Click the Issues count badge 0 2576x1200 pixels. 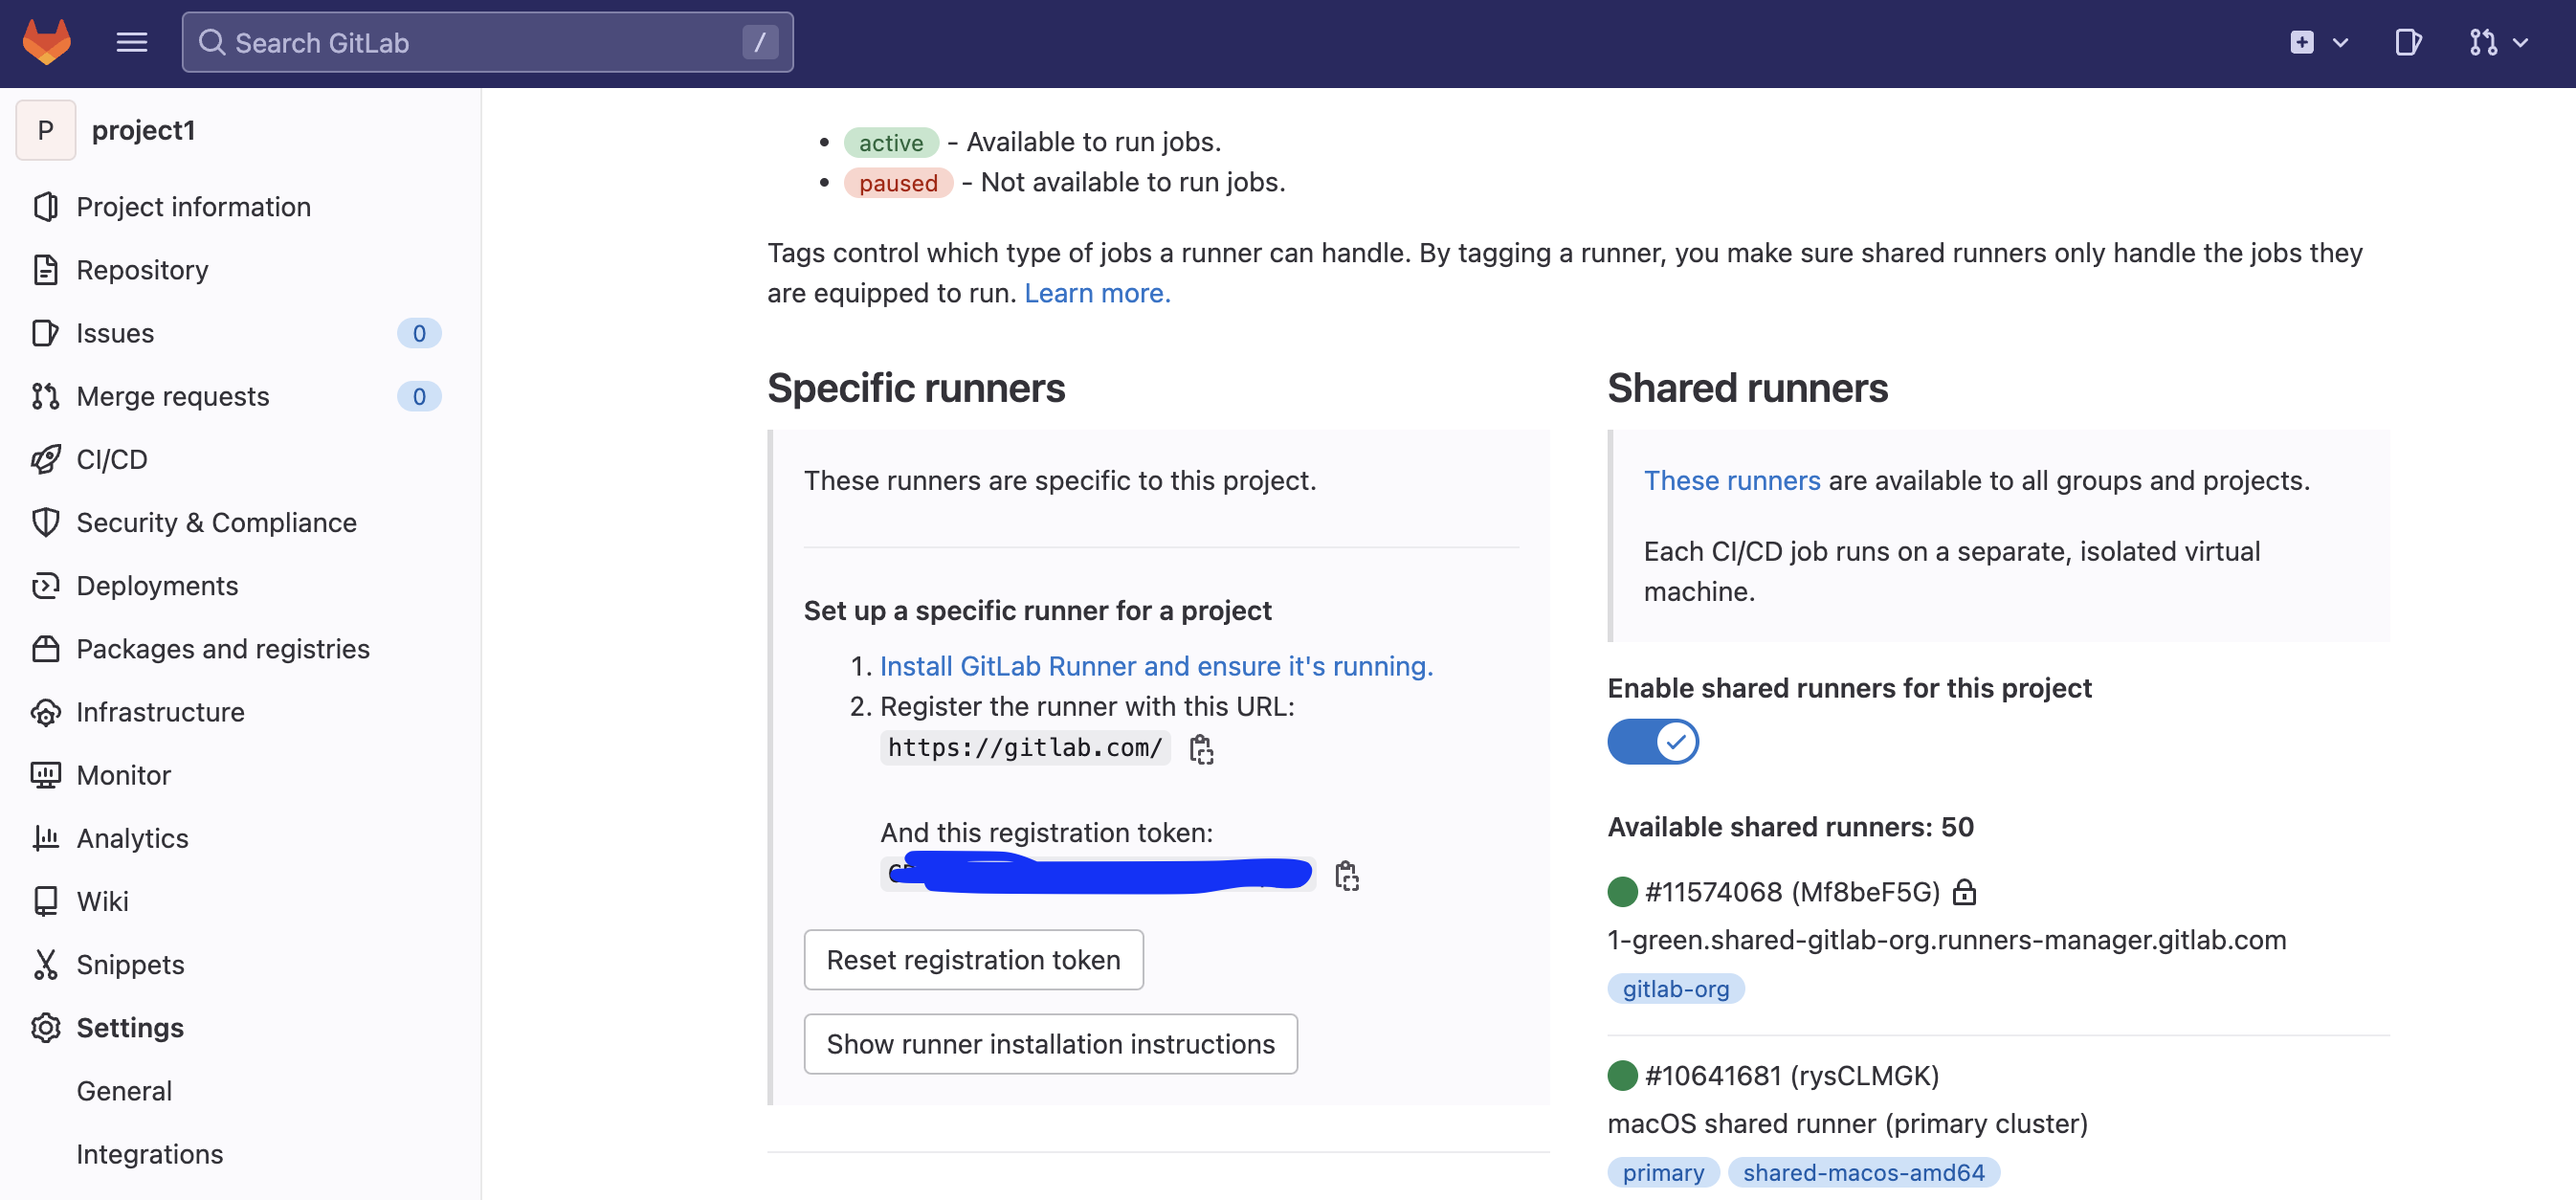[x=419, y=333]
